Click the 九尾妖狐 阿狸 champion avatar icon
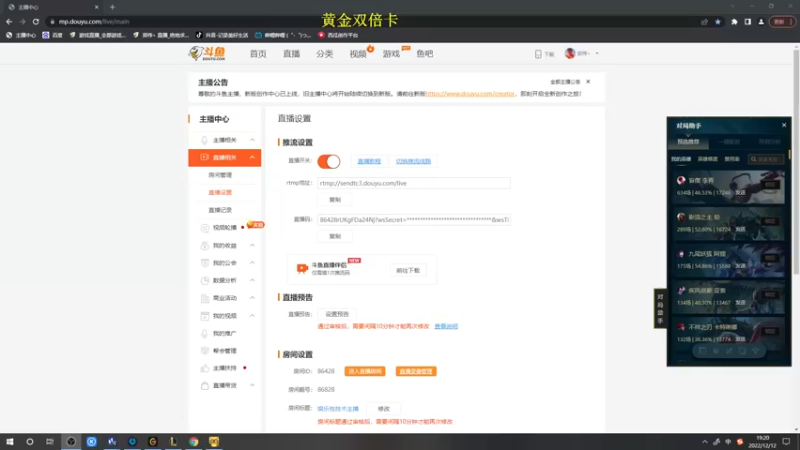This screenshot has width=800, height=450. click(x=681, y=254)
